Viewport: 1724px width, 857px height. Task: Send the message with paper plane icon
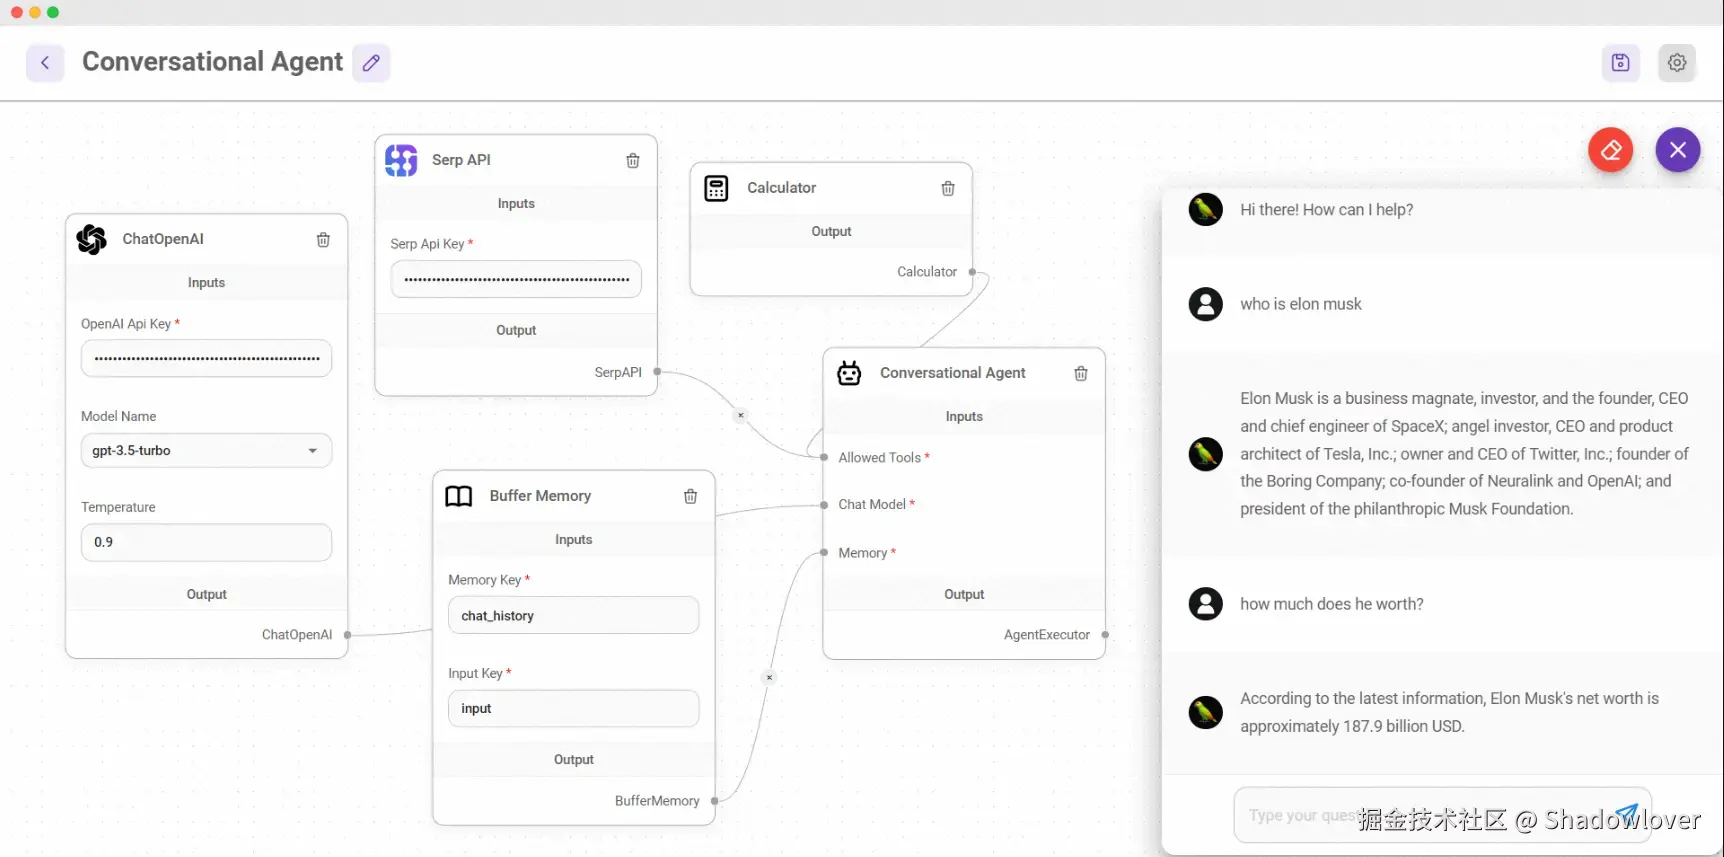[x=1627, y=814]
